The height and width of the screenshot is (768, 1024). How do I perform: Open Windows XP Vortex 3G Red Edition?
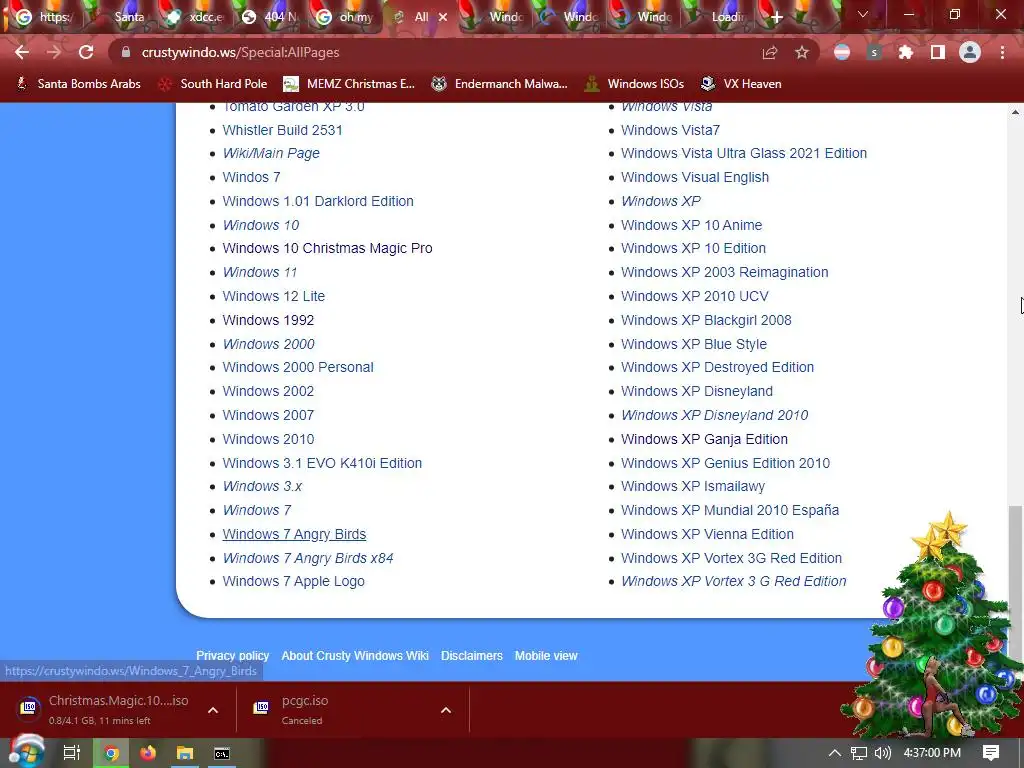tap(731, 558)
